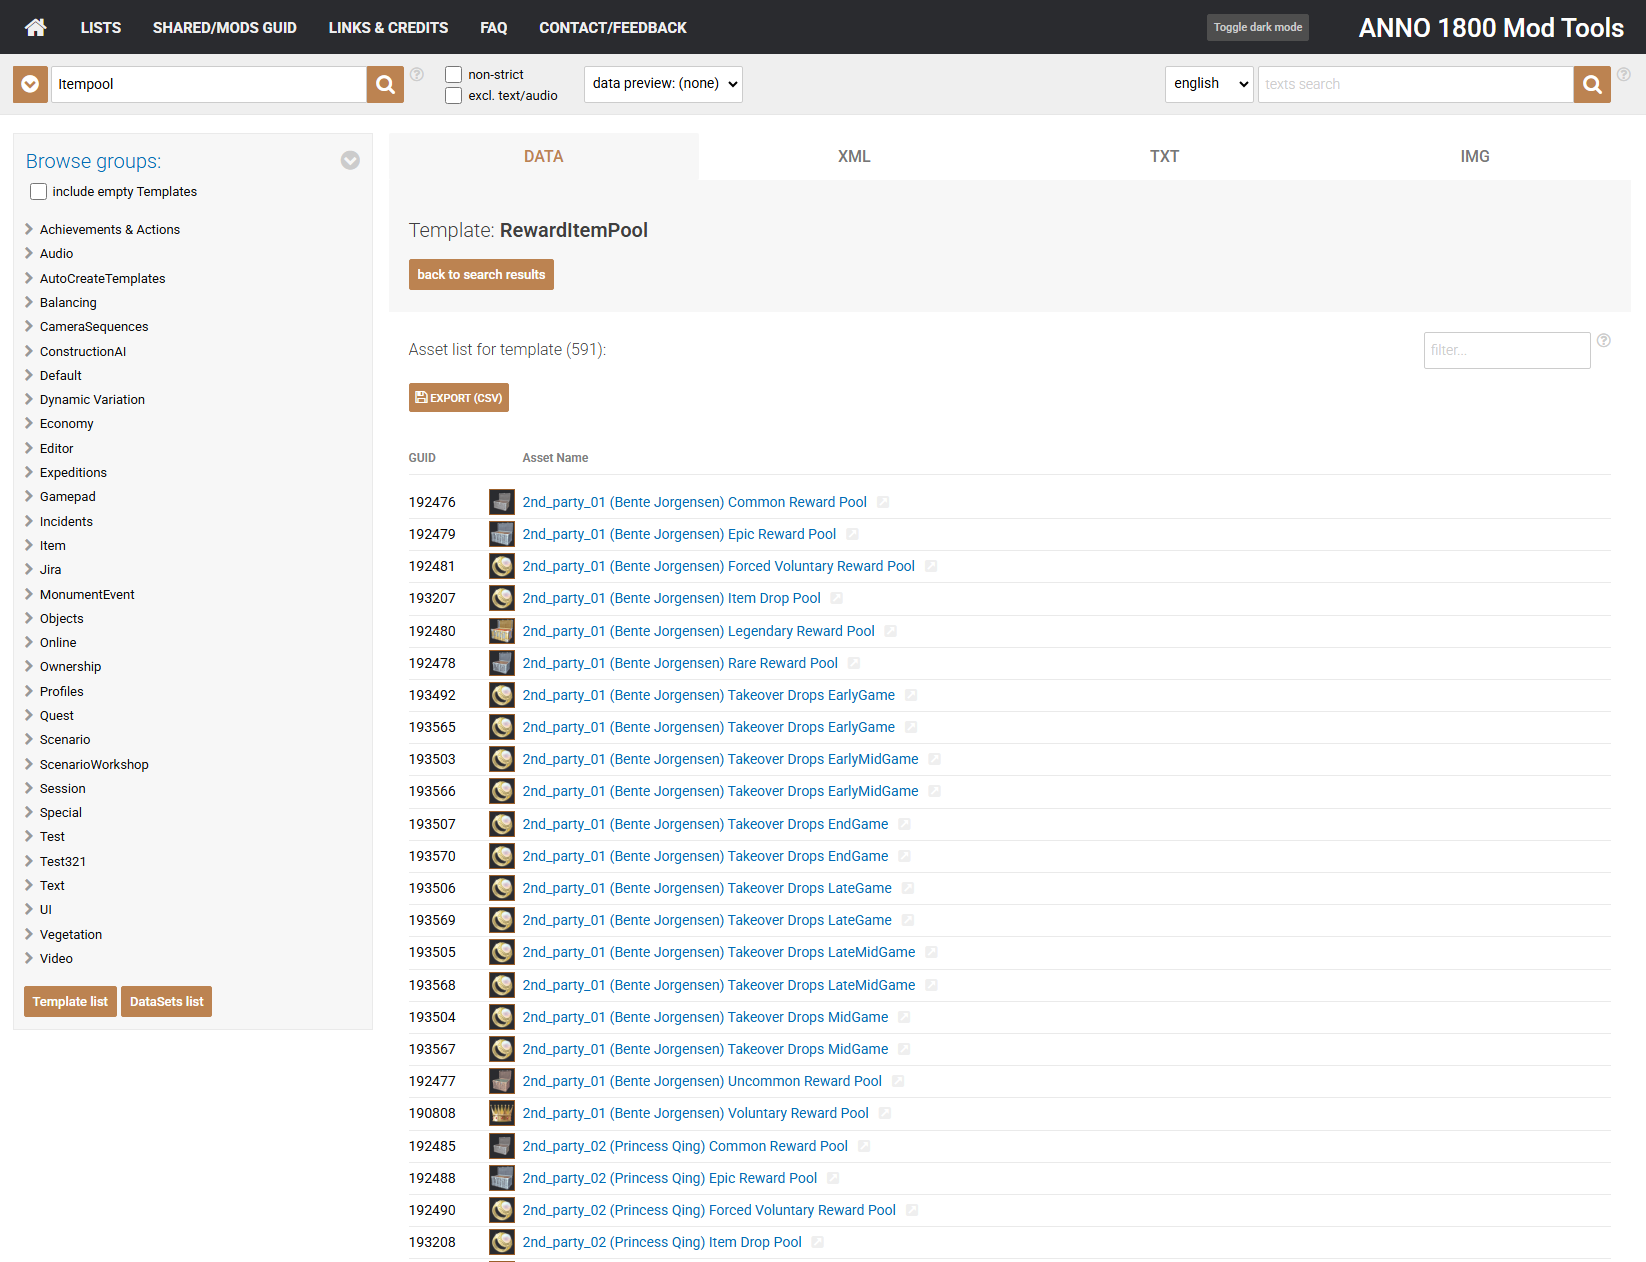This screenshot has height=1262, width=1646.
Task: Click the asset list filter field
Action: coord(1506,351)
